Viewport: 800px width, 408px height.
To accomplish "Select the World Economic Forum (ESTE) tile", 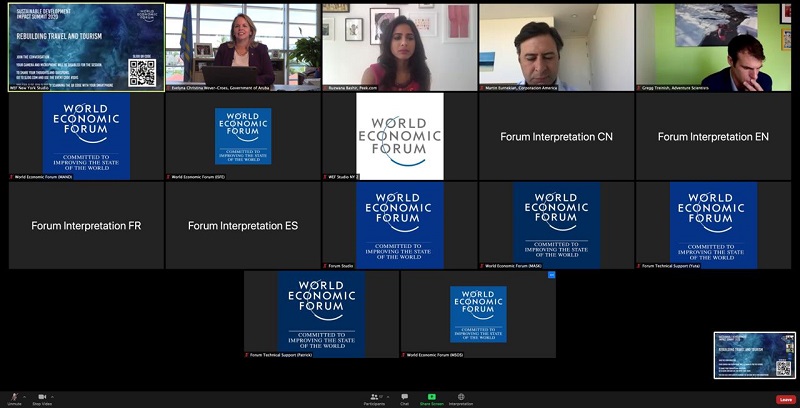I will click(x=243, y=136).
